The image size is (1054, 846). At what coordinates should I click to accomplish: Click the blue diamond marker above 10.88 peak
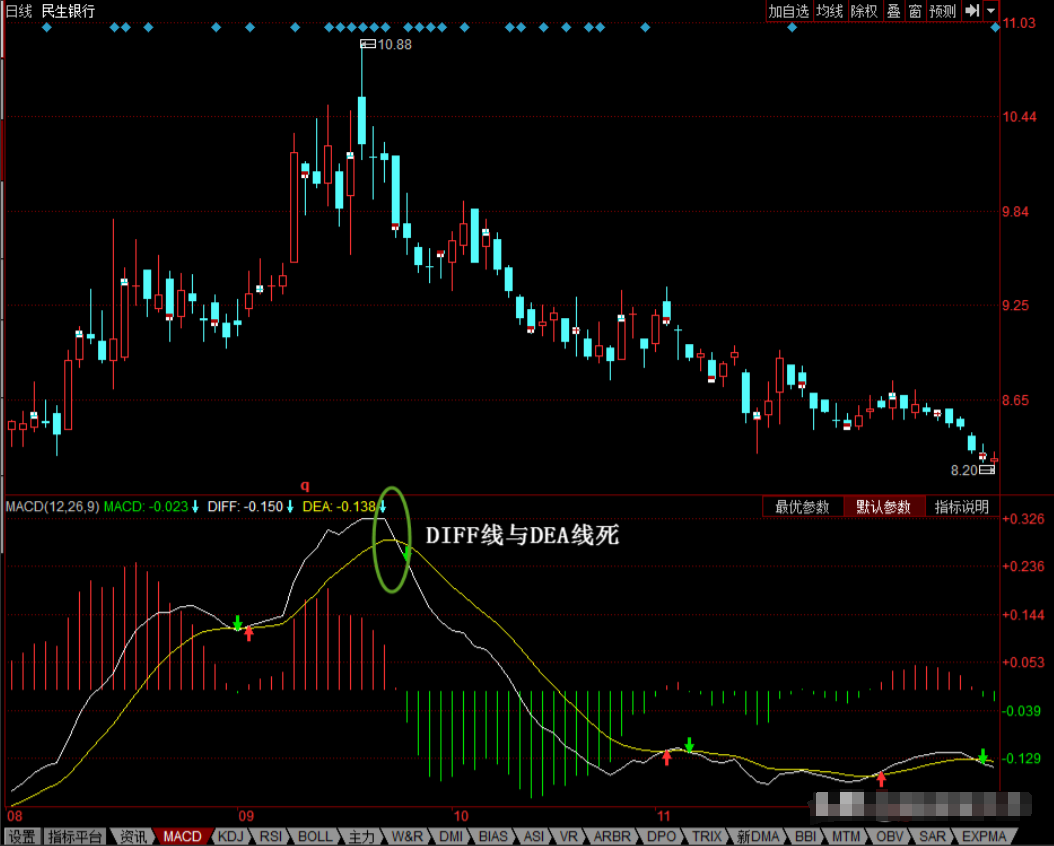pos(363,28)
